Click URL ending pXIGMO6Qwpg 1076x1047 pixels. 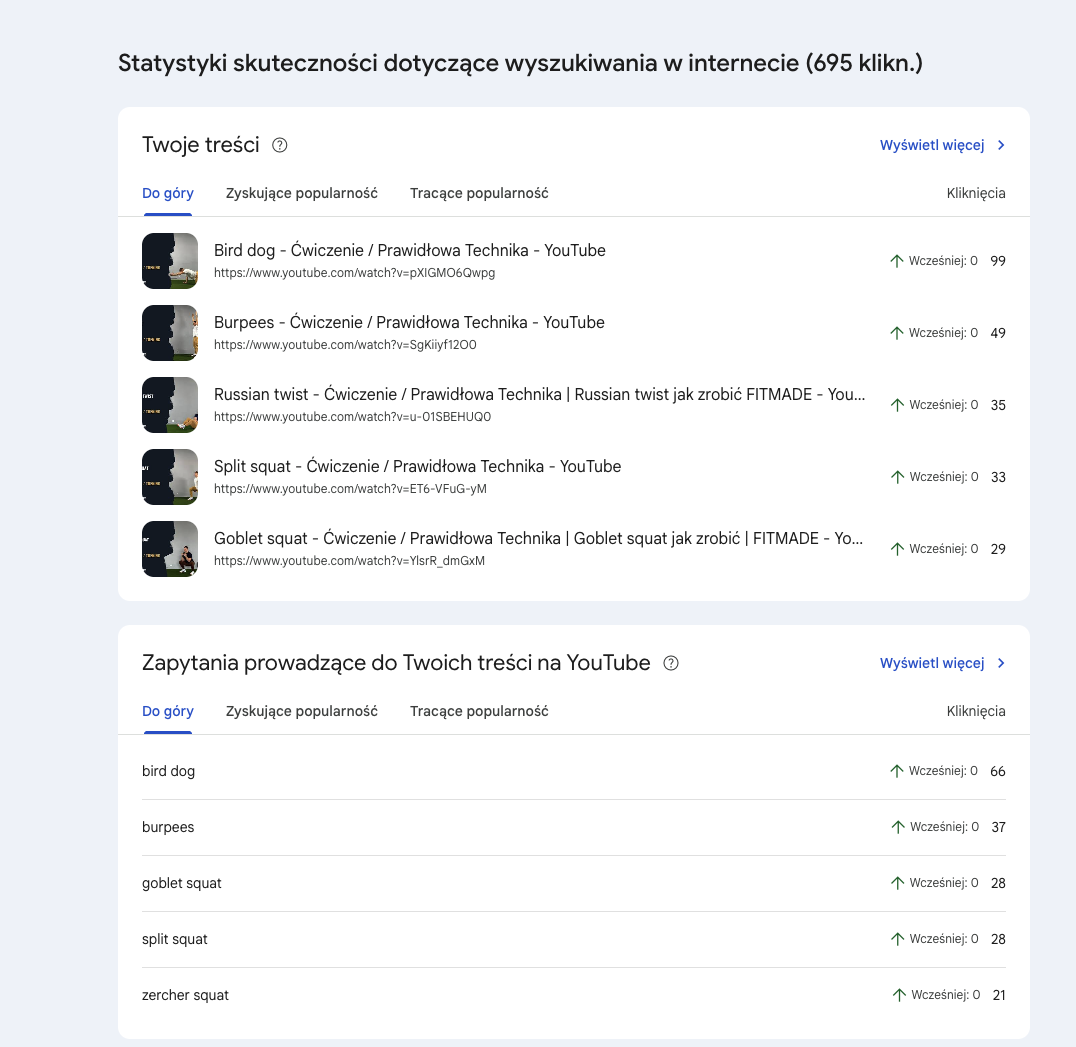(354, 273)
